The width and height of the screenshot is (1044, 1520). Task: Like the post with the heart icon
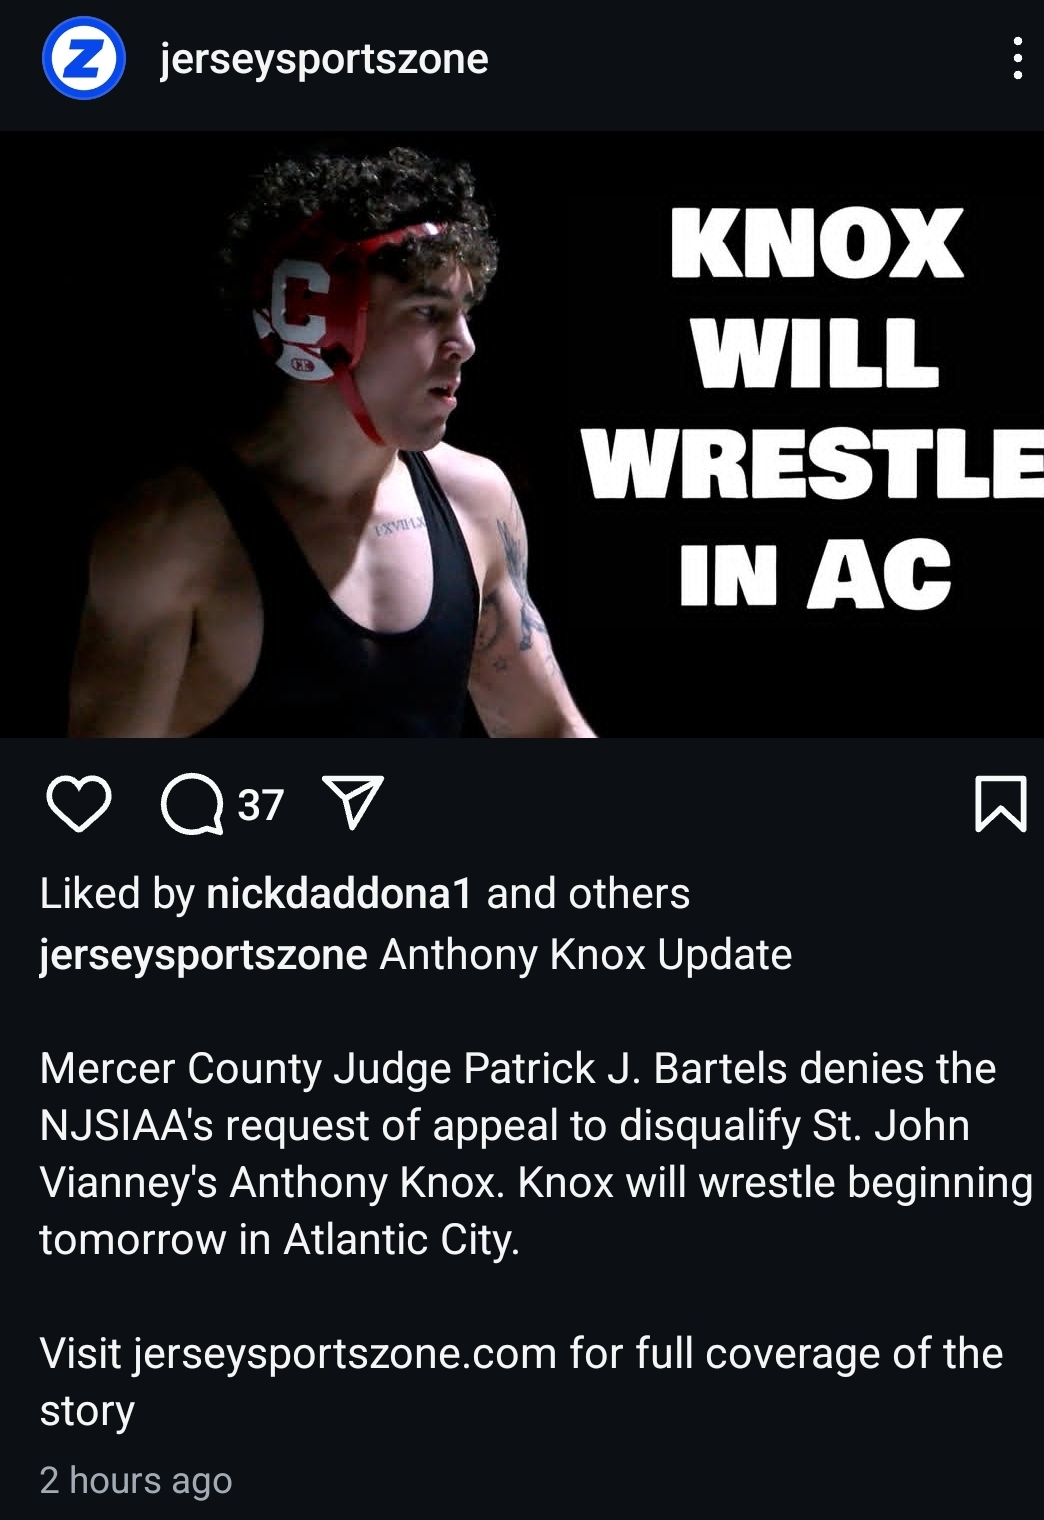pyautogui.click(x=79, y=805)
